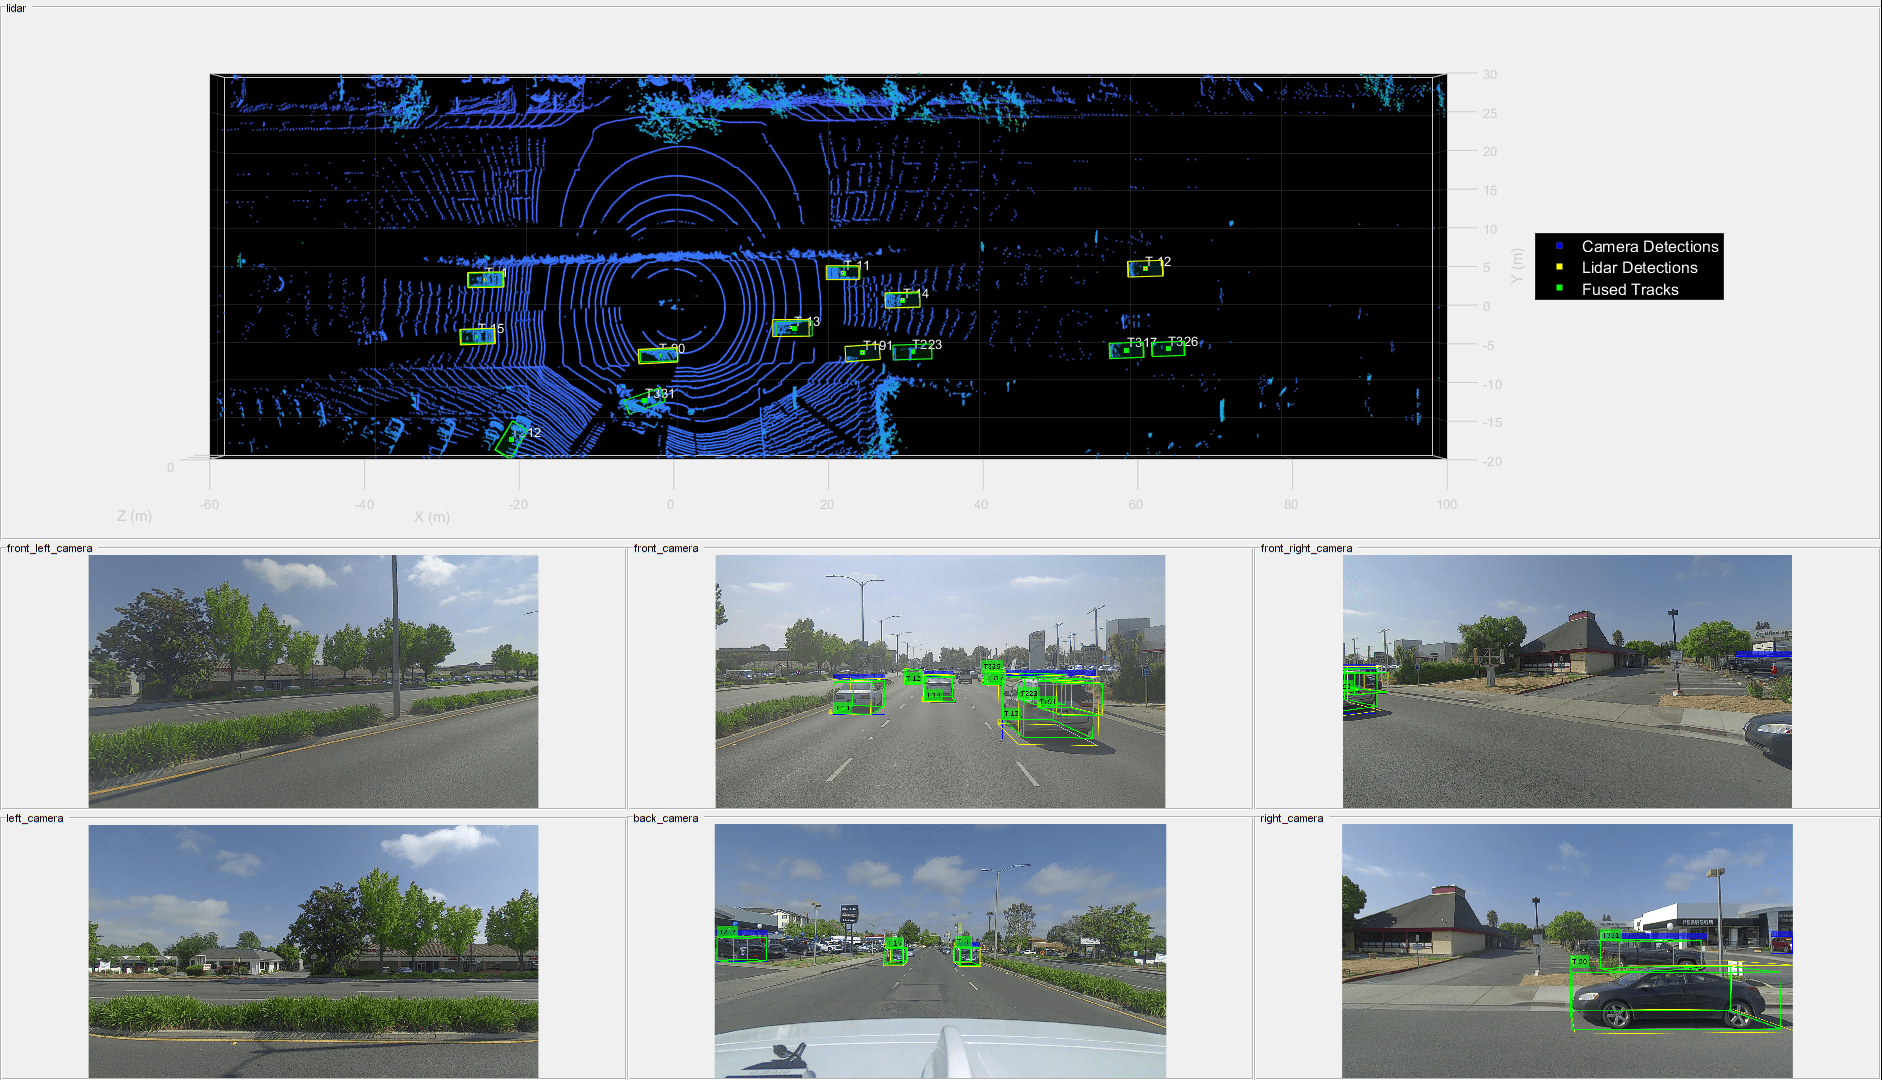This screenshot has width=1882, height=1080.
Task: Select the T223 track box in lidar view
Action: 912,351
